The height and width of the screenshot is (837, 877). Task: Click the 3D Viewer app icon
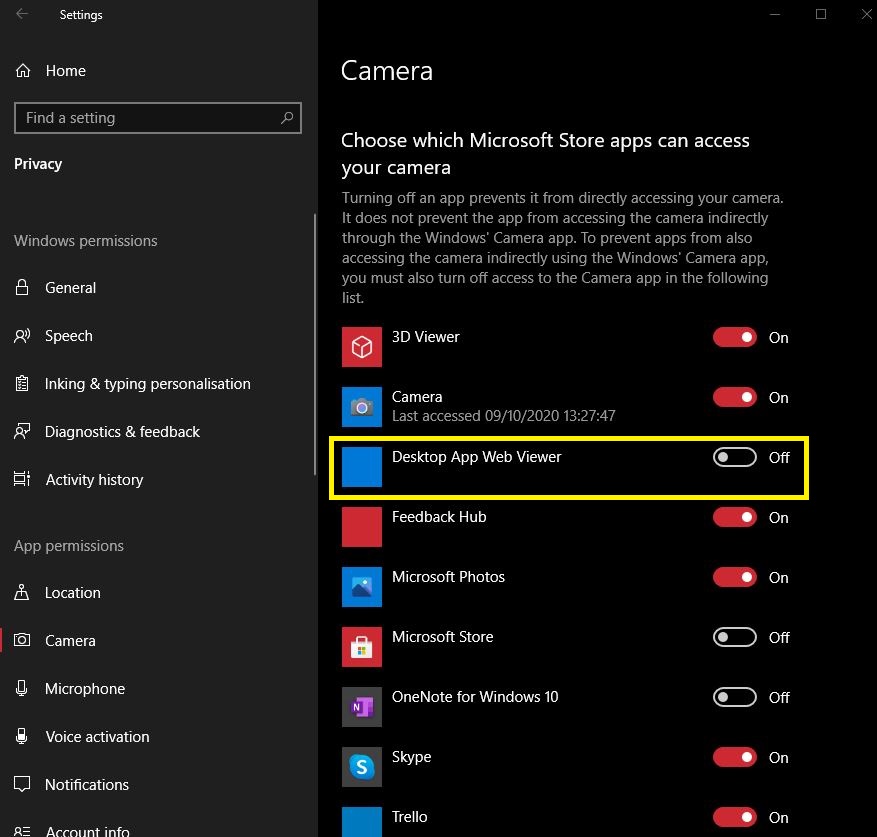click(362, 347)
